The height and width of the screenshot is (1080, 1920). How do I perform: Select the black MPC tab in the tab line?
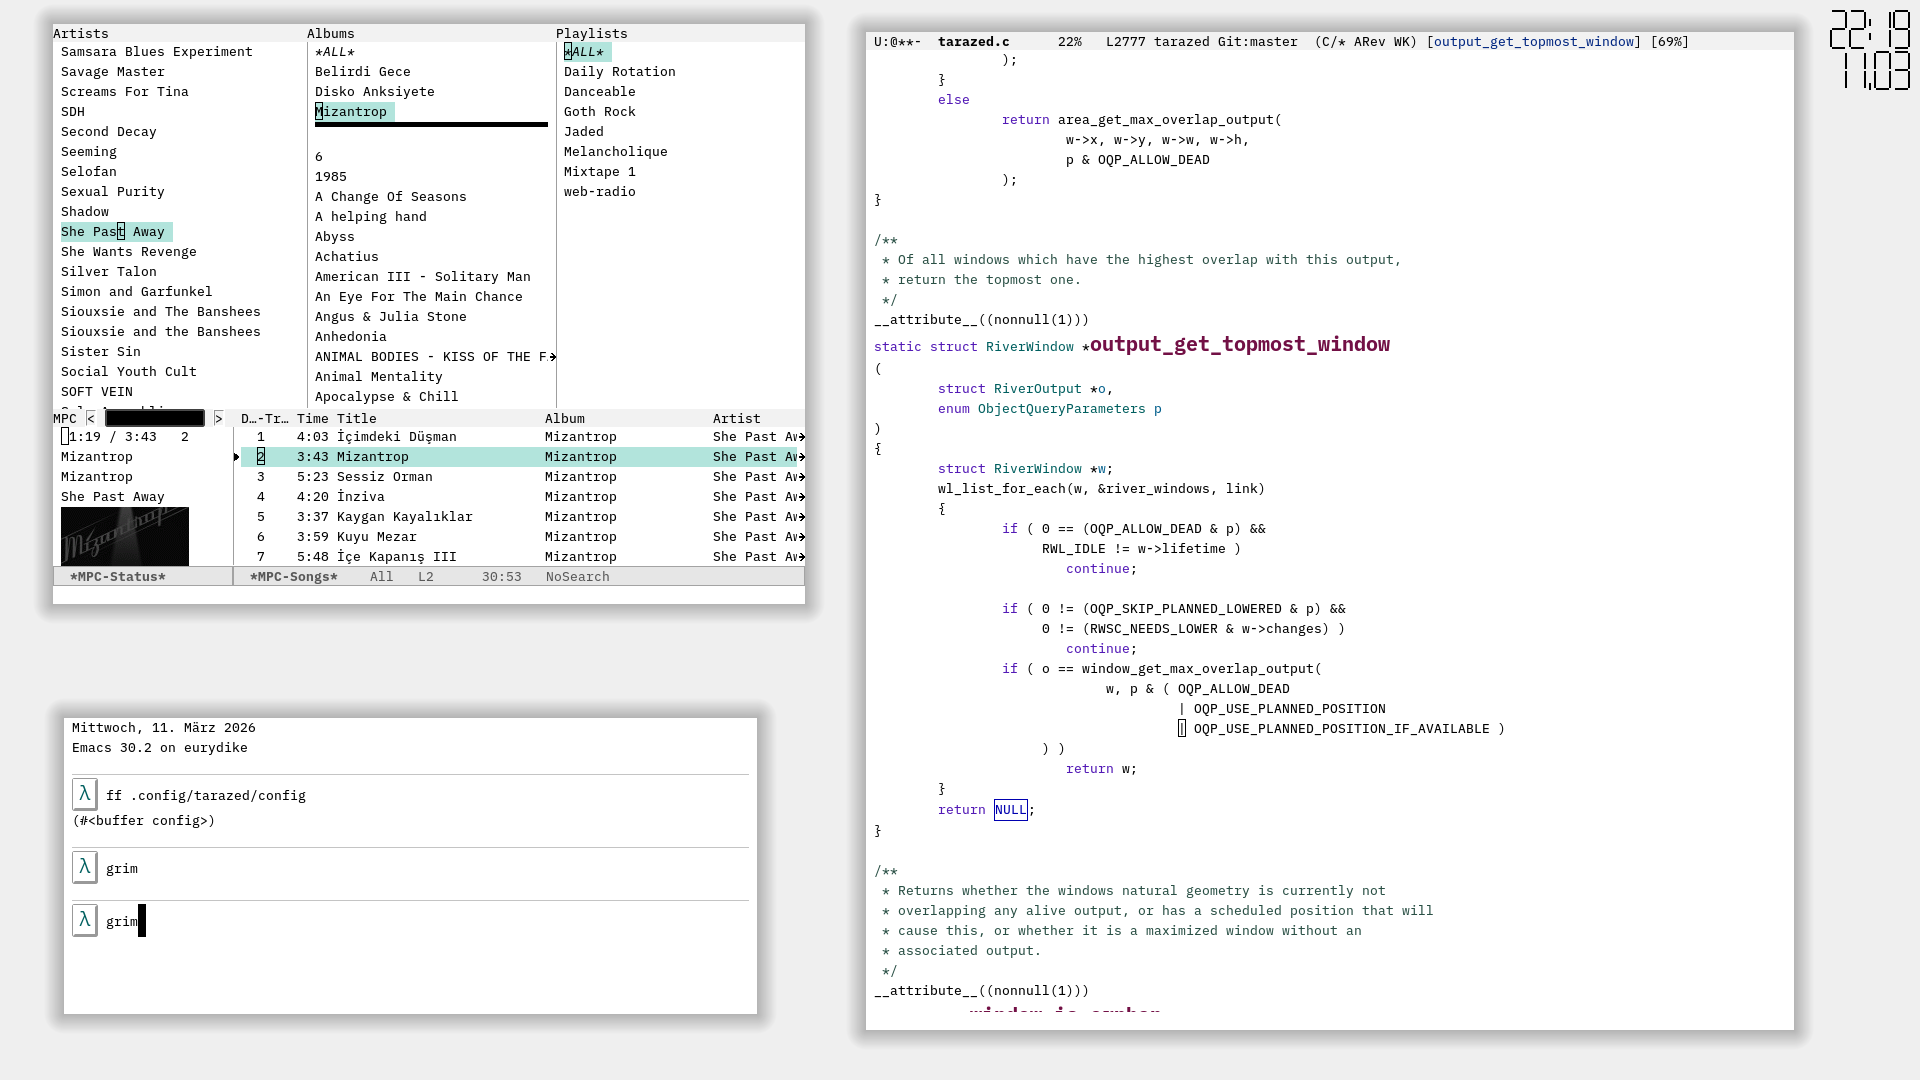[155, 418]
